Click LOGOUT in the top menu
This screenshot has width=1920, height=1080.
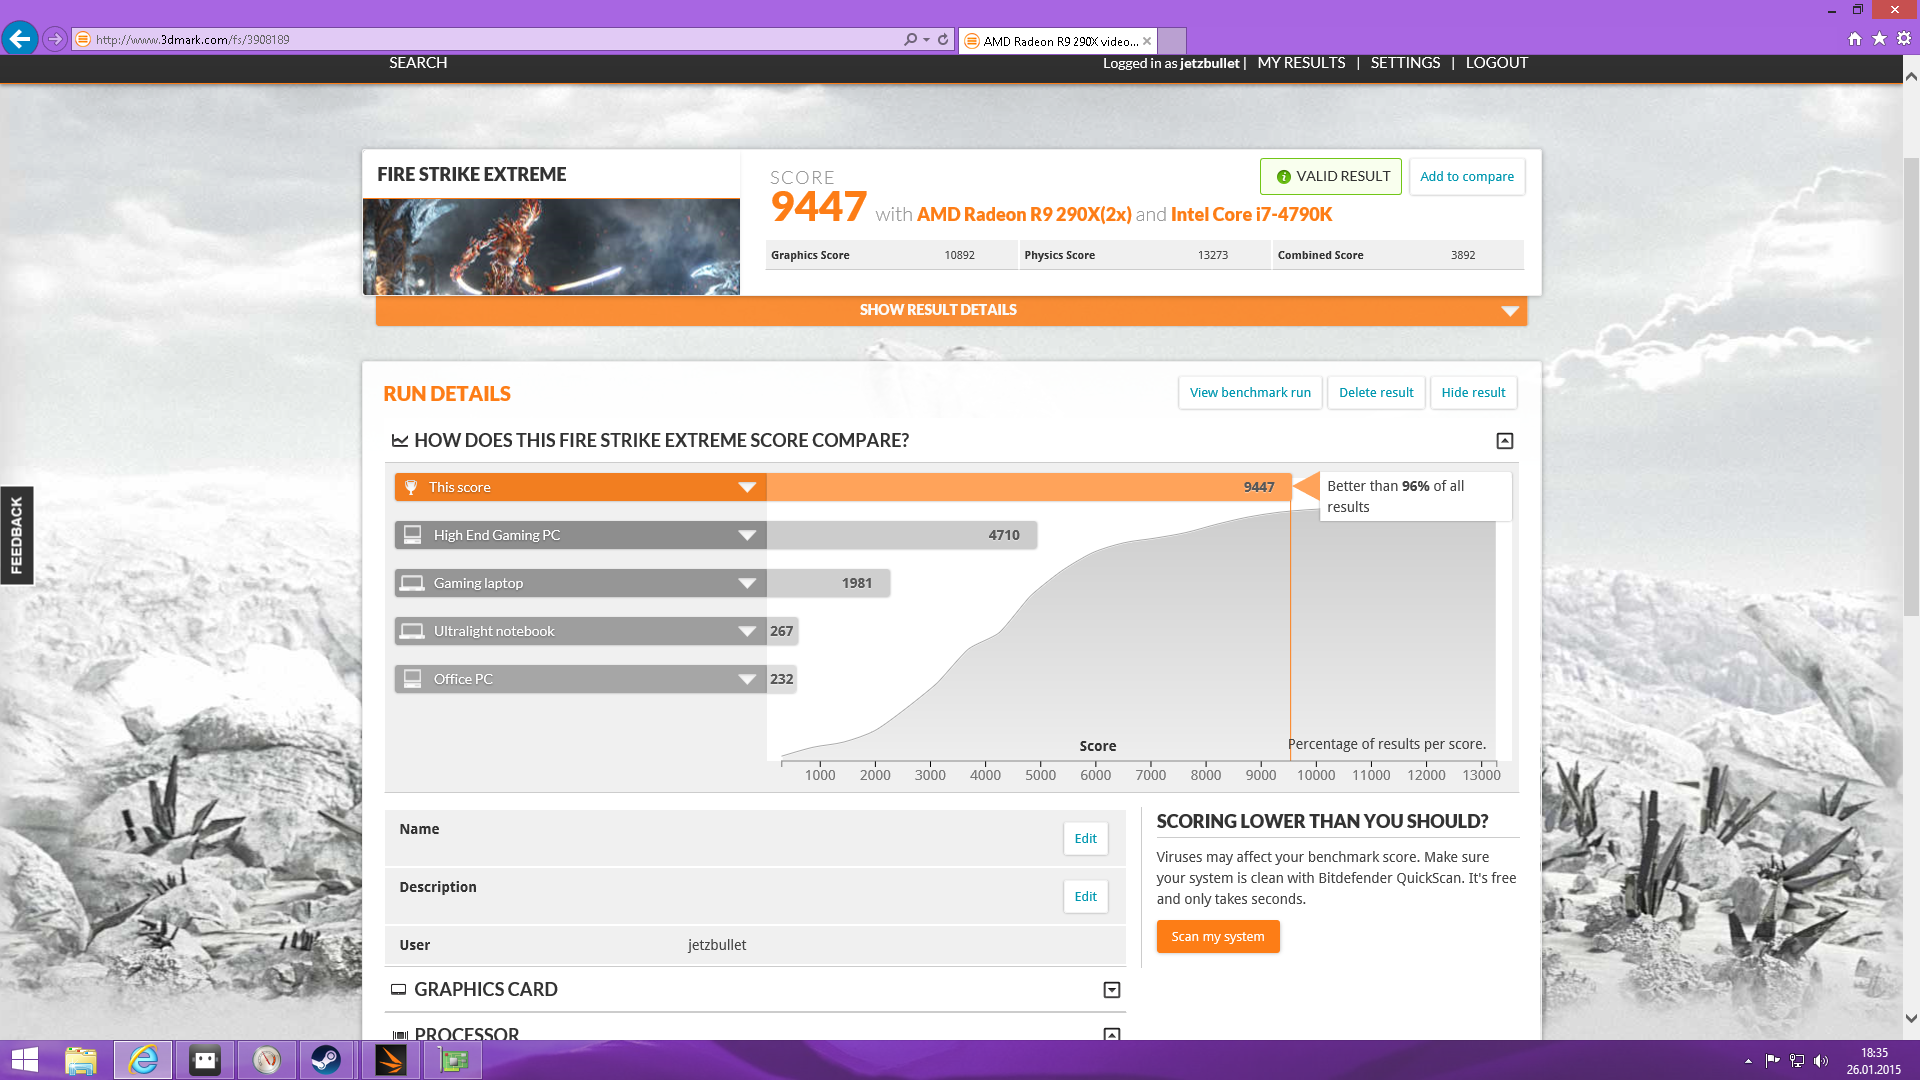[x=1496, y=63]
